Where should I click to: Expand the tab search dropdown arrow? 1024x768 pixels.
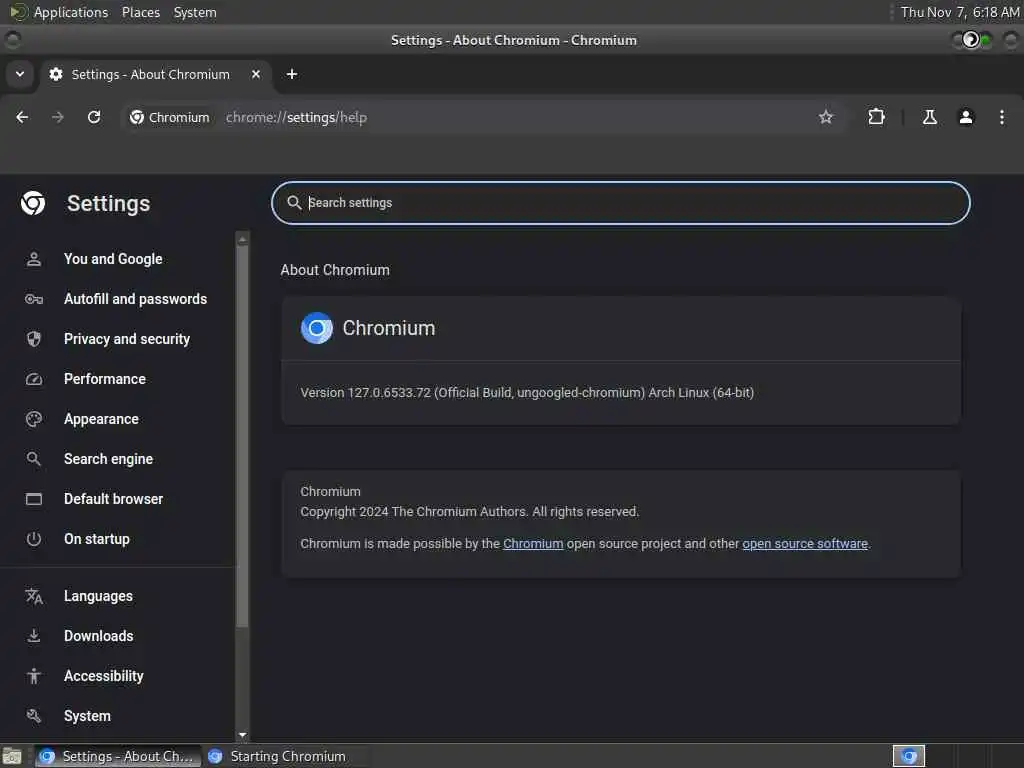(20, 74)
